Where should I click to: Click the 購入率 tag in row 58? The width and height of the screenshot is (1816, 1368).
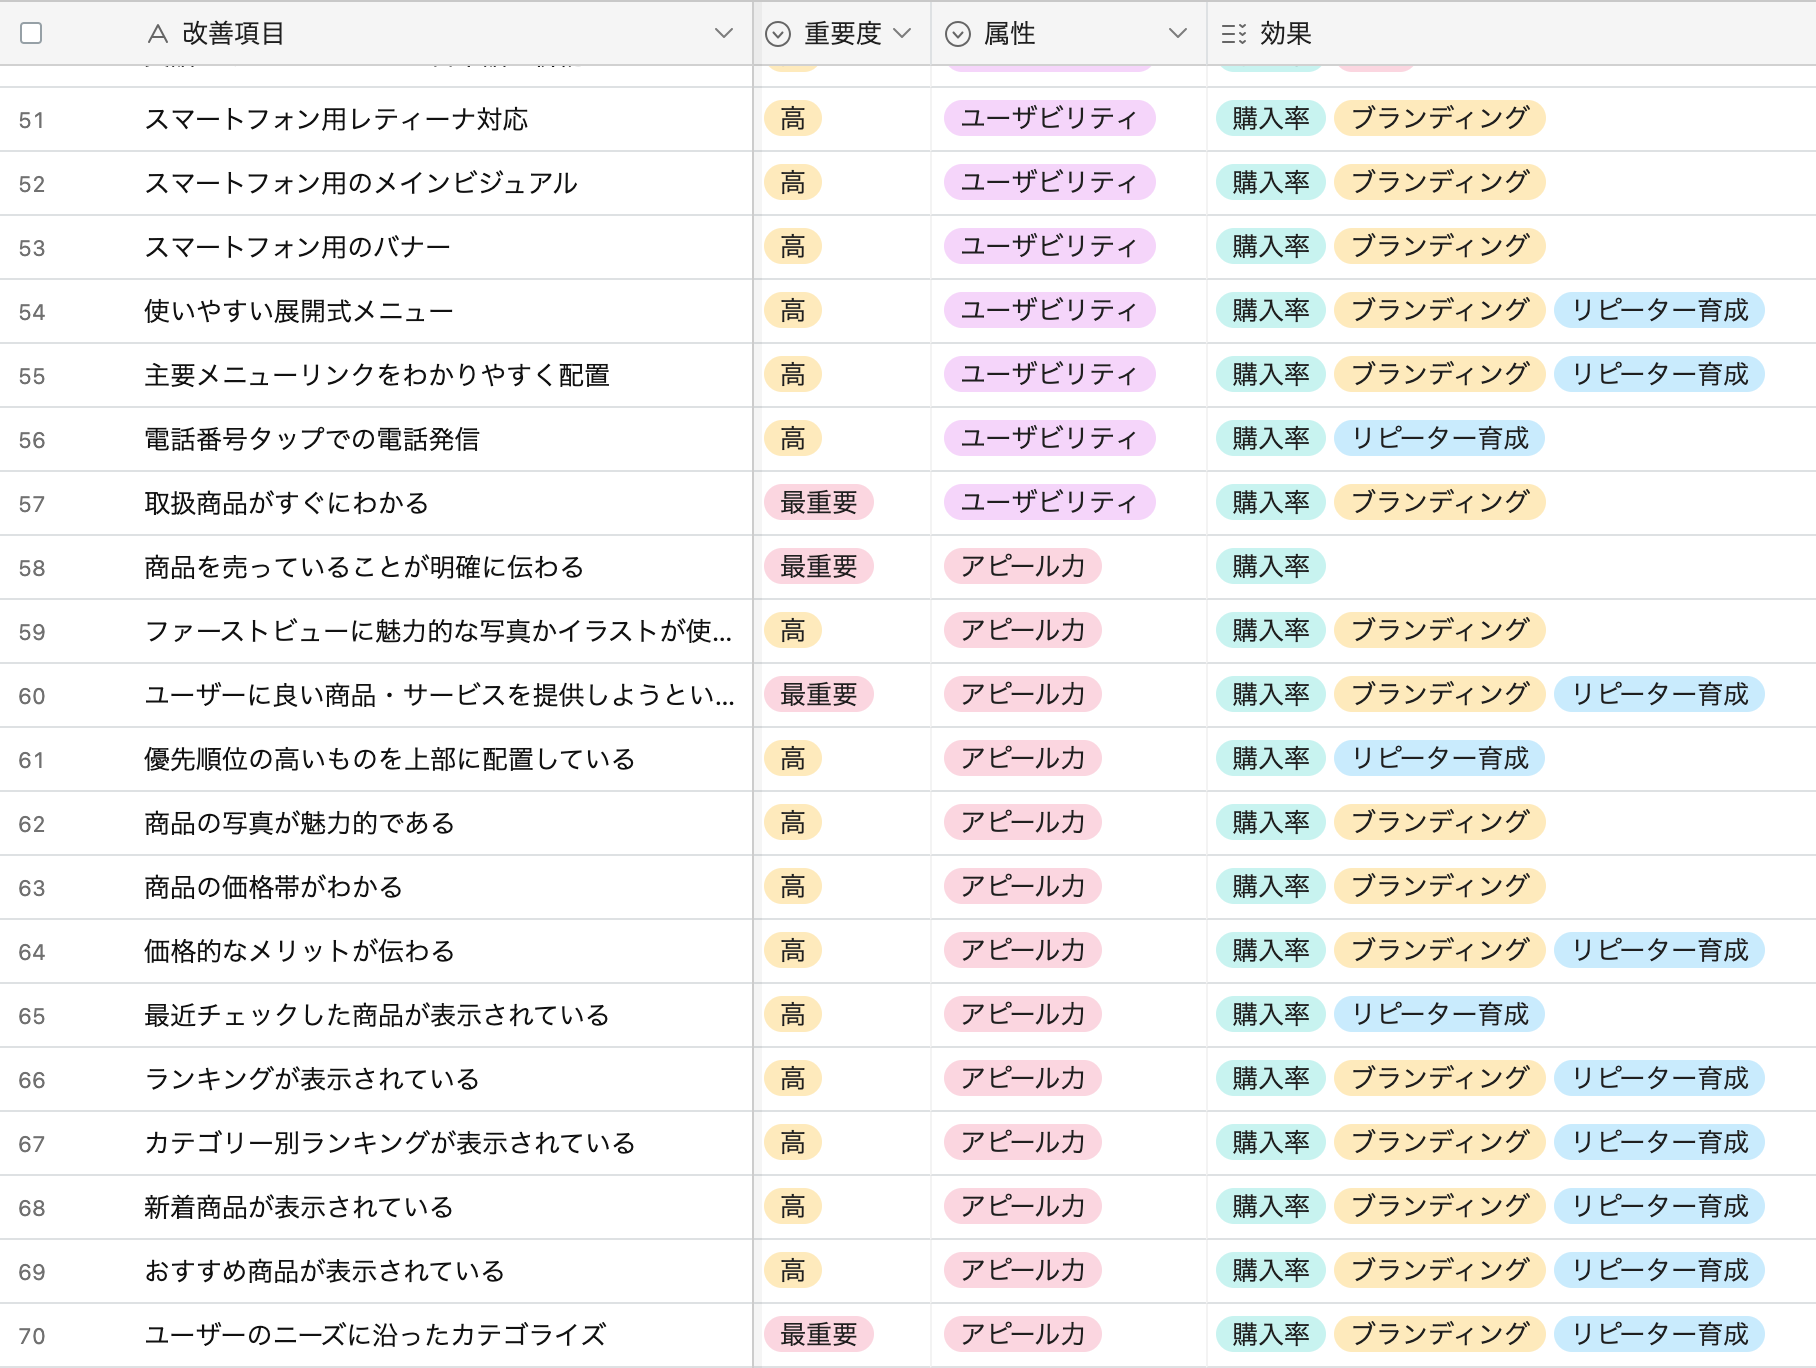[x=1271, y=566]
